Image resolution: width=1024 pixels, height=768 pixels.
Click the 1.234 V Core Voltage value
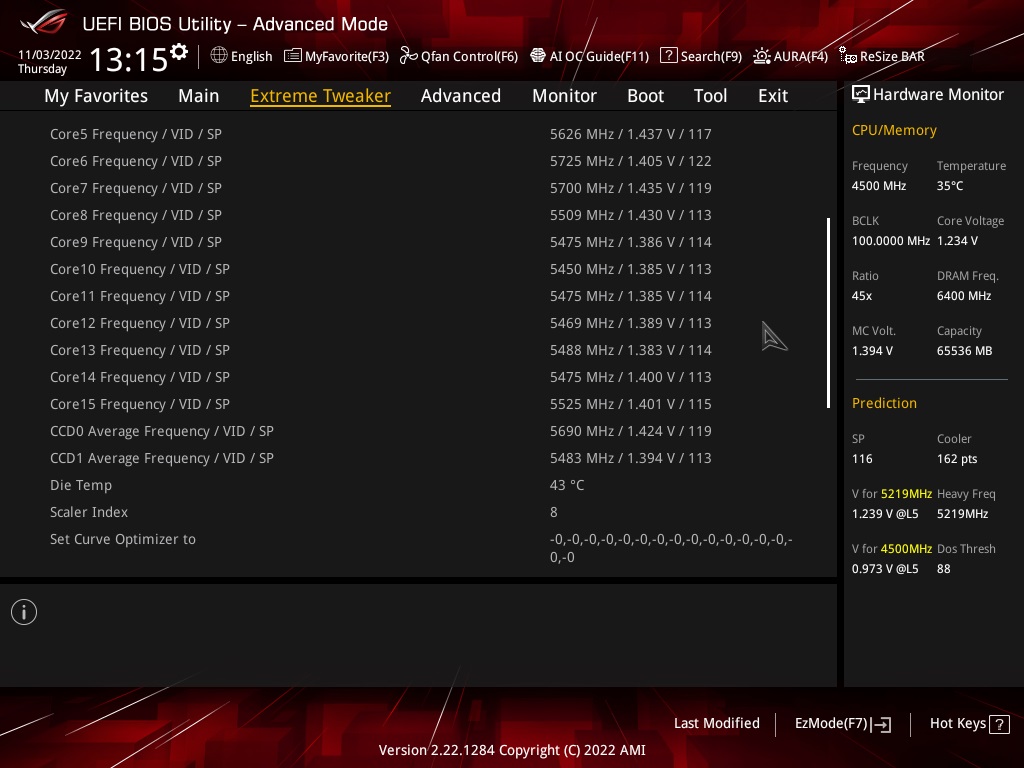tap(957, 241)
